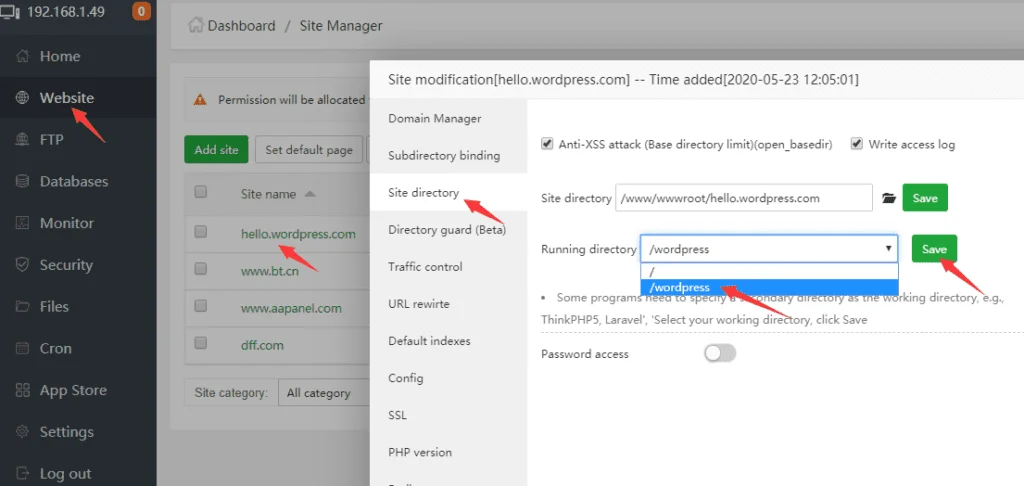Viewport: 1024px width, 486px height.
Task: Click the Monitor chart icon
Action: [x=23, y=223]
